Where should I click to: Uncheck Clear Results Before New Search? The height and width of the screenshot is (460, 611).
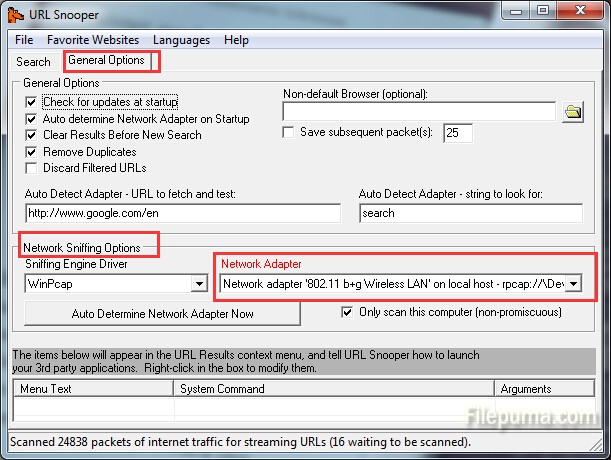(30, 135)
